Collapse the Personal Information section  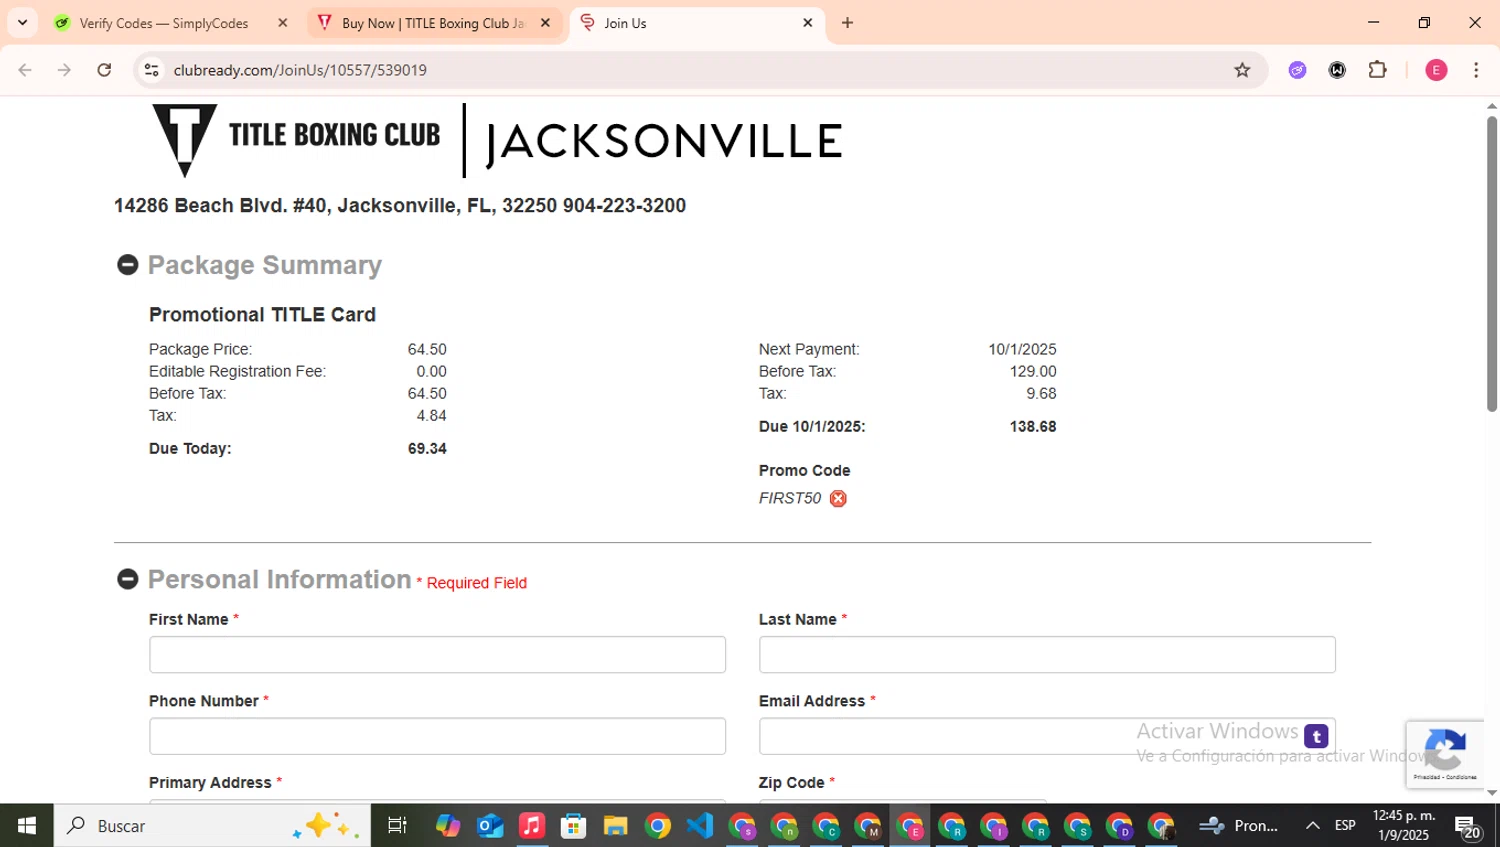[x=127, y=579]
